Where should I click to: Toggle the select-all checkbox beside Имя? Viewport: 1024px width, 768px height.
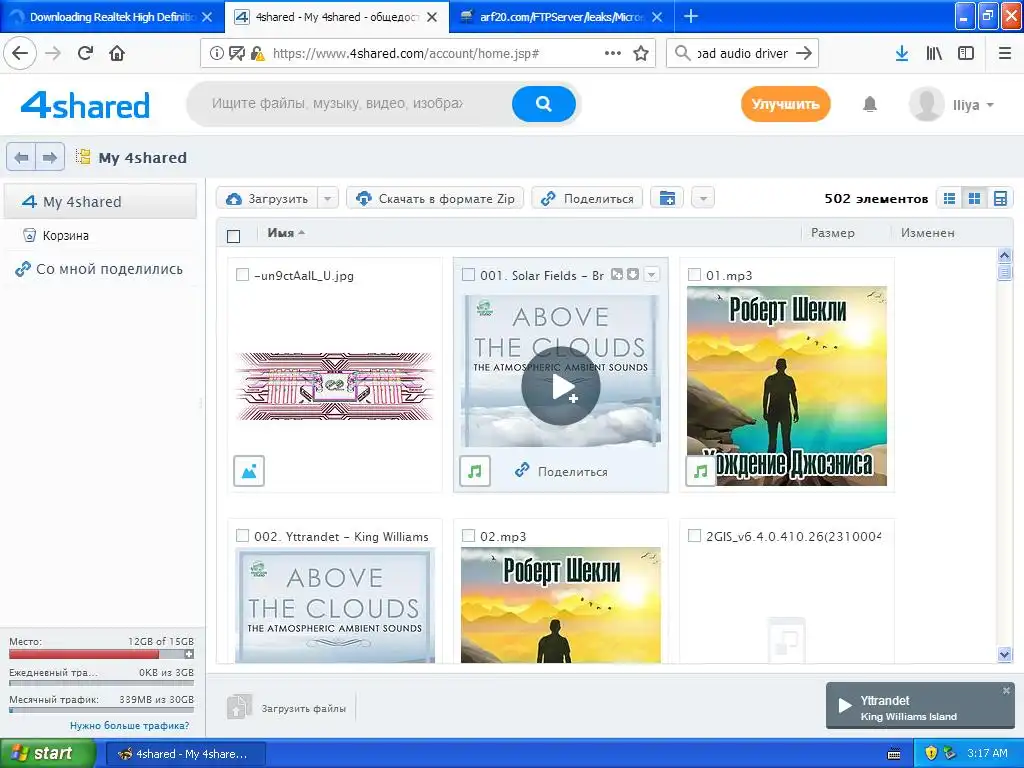[x=233, y=236]
